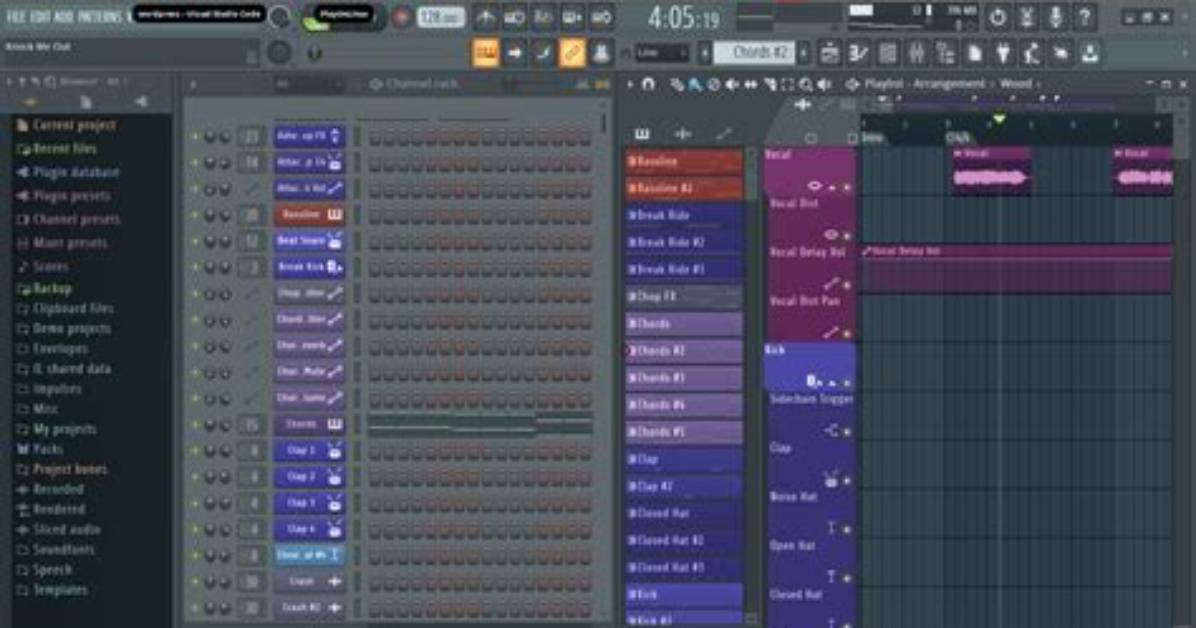Select Chop FX pattern in picker list
Image resolution: width=1196 pixels, height=628 pixels.
(683, 296)
